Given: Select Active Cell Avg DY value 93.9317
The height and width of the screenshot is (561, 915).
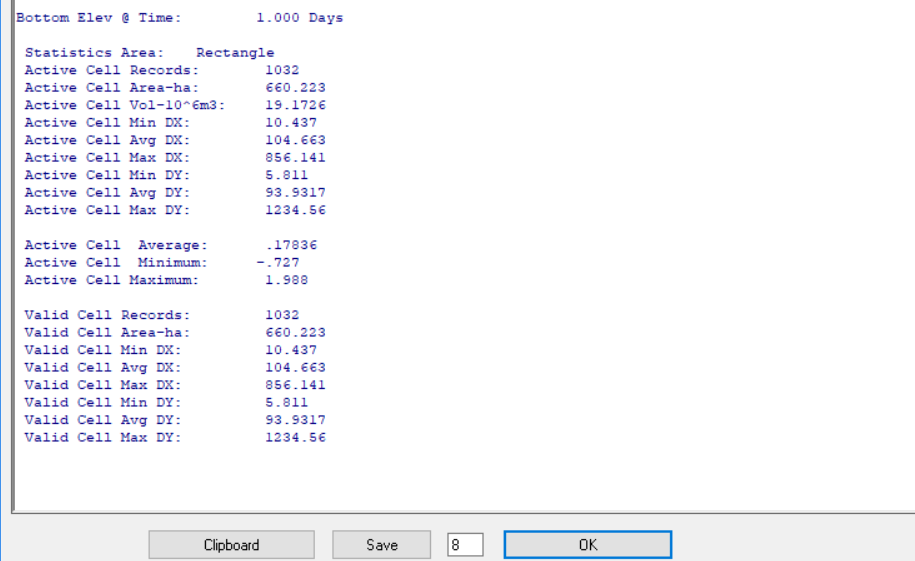Looking at the screenshot, I should pos(295,193).
